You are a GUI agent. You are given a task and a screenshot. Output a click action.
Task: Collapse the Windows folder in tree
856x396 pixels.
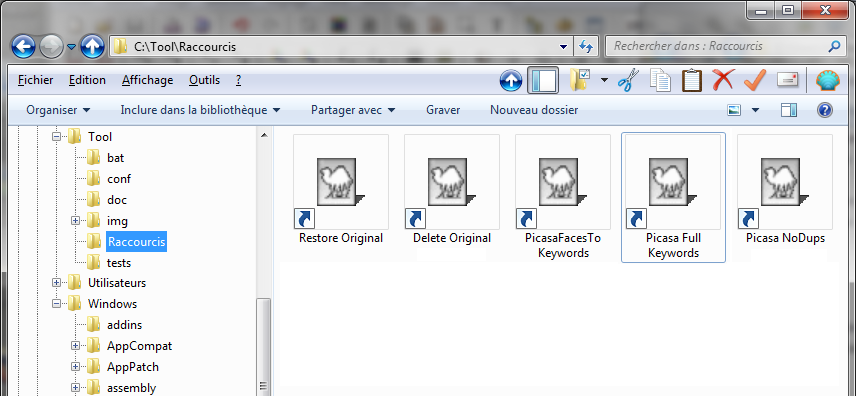coord(56,304)
